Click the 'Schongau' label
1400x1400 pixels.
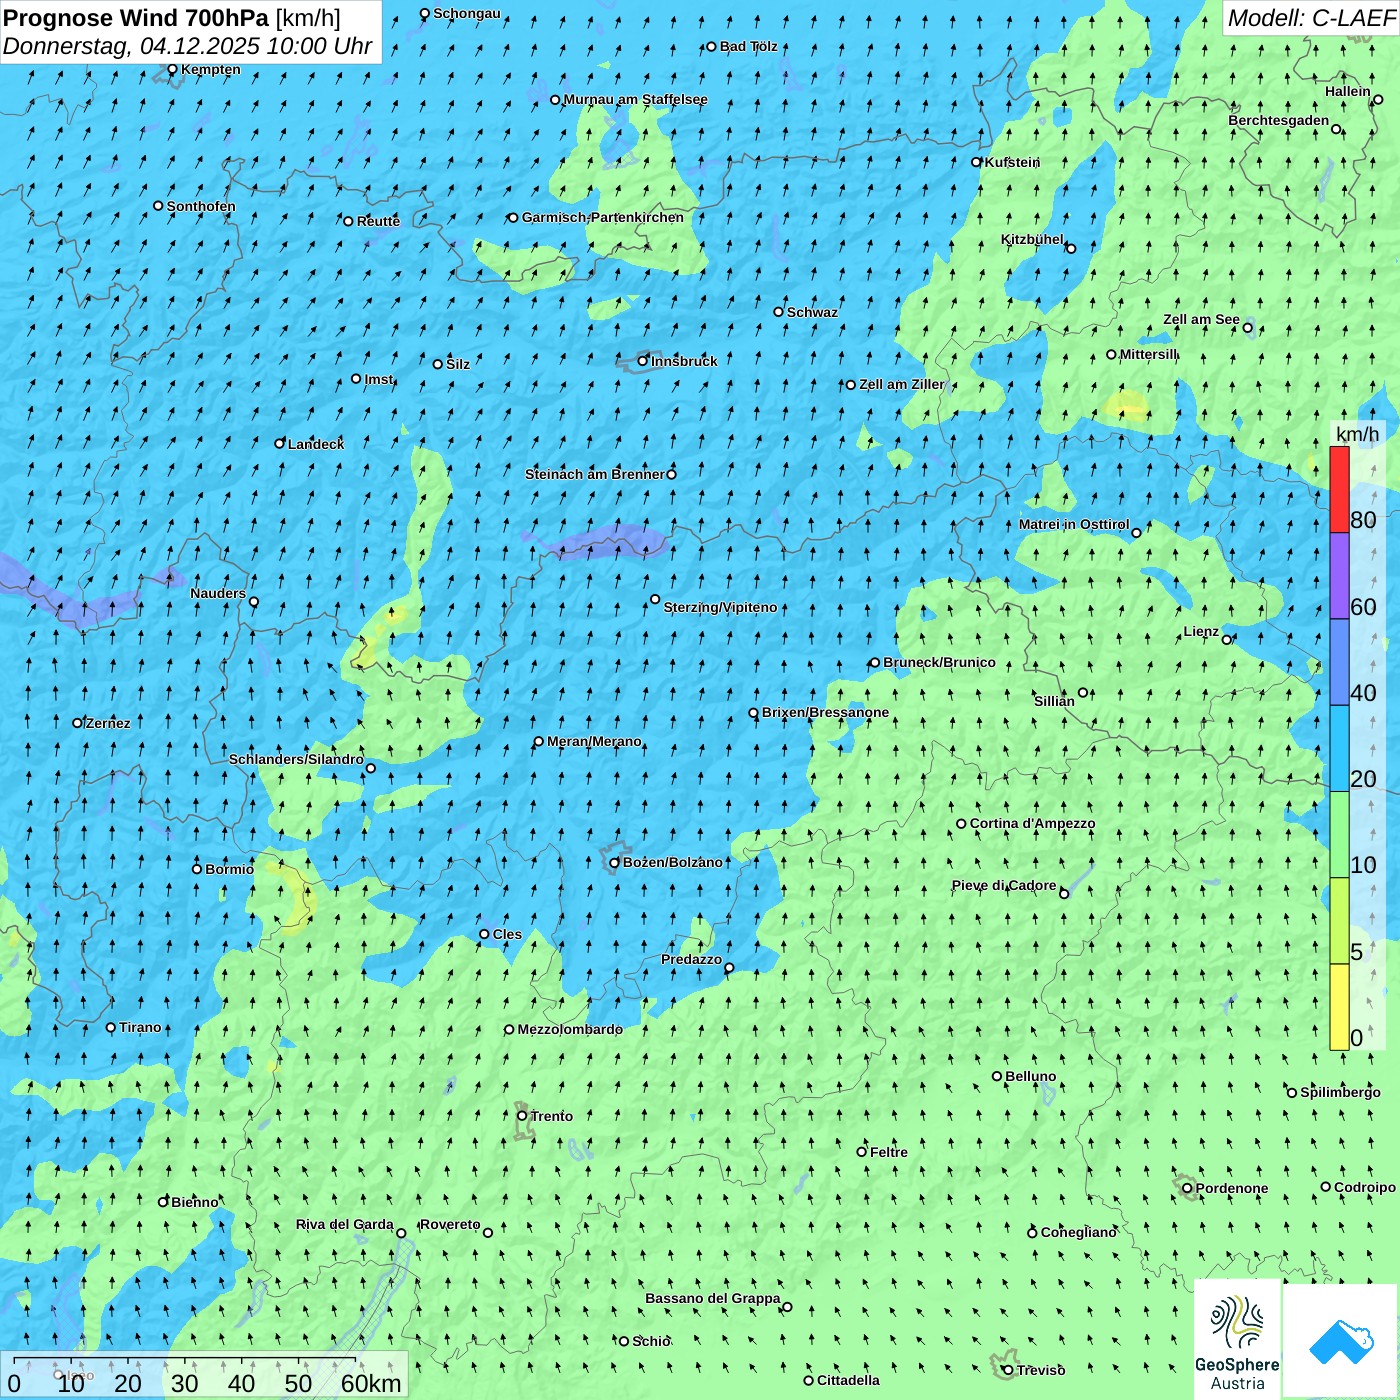pyautogui.click(x=467, y=13)
